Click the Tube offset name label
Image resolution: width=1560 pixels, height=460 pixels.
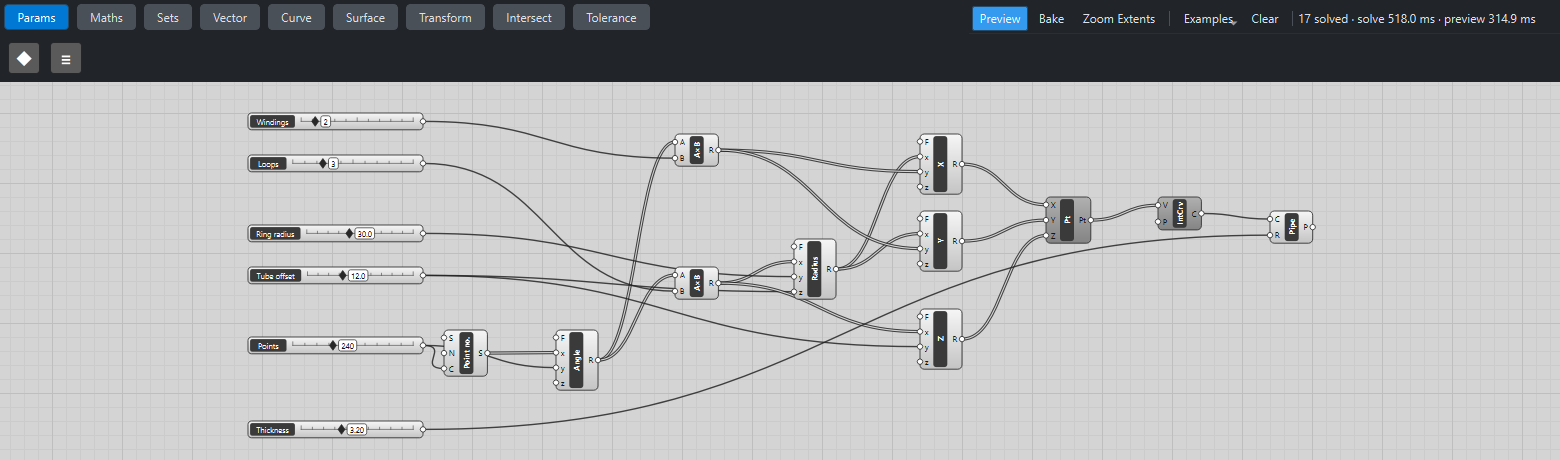276,276
